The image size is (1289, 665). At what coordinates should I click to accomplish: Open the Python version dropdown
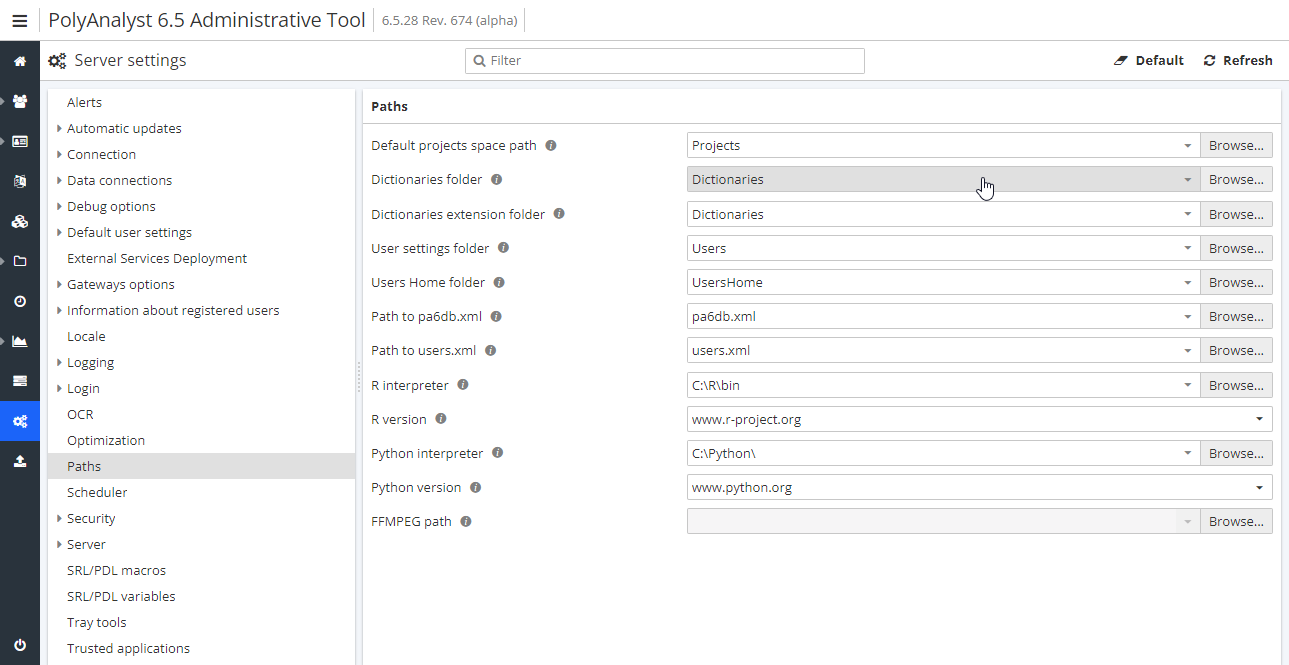1258,488
